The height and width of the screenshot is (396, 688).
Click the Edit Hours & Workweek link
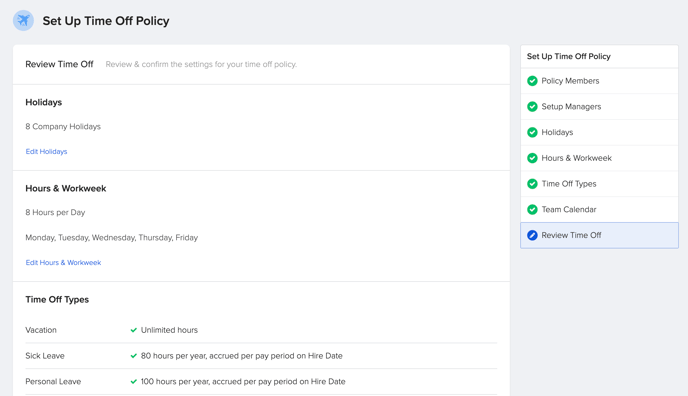(63, 262)
